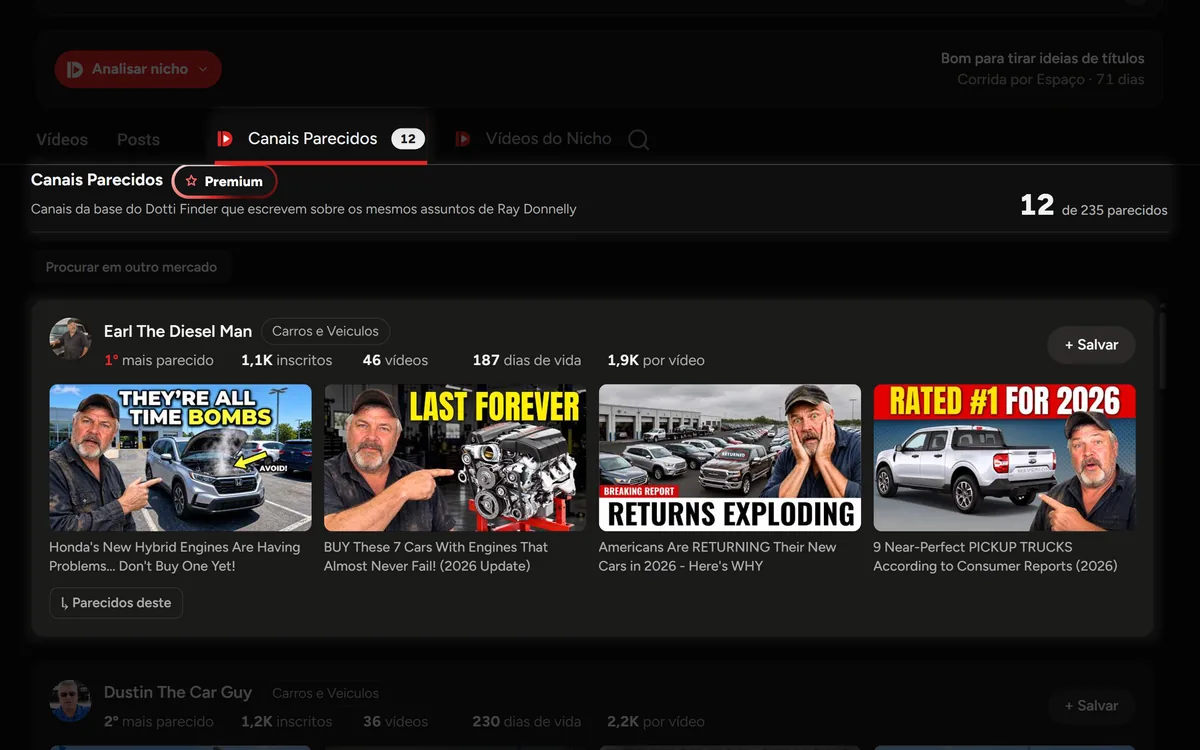Image resolution: width=1200 pixels, height=750 pixels.
Task: Open the RATED #1 FOR 2026 thumbnail
Action: 1004,458
